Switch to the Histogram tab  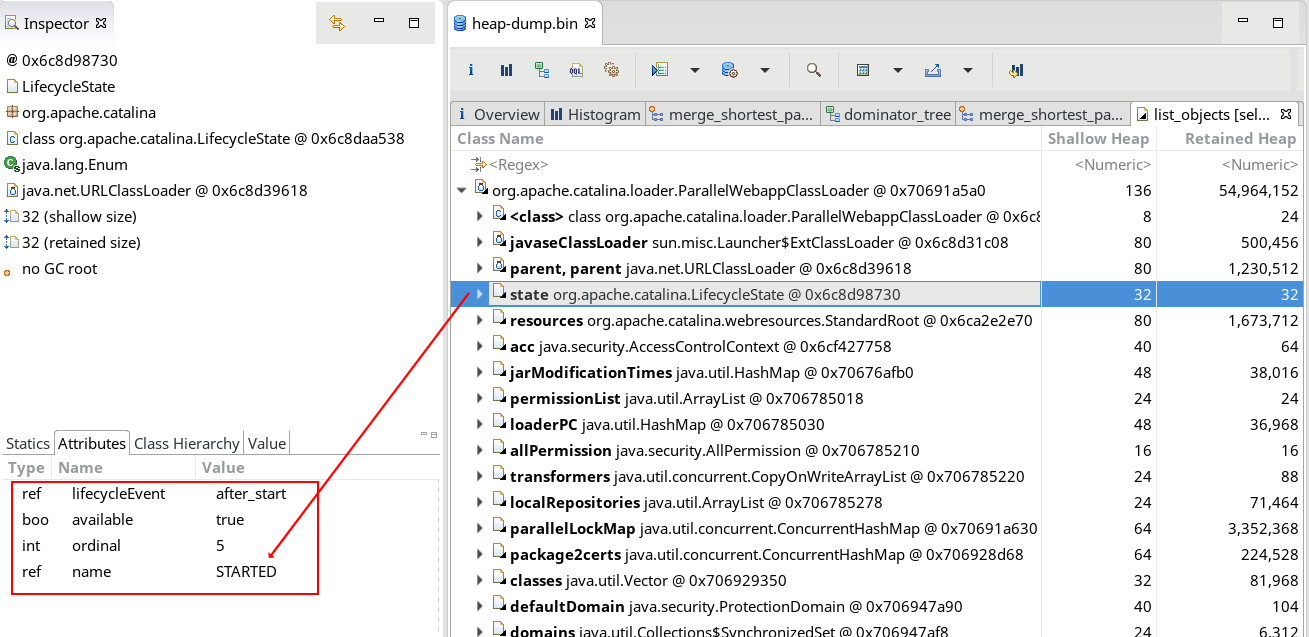click(x=595, y=114)
